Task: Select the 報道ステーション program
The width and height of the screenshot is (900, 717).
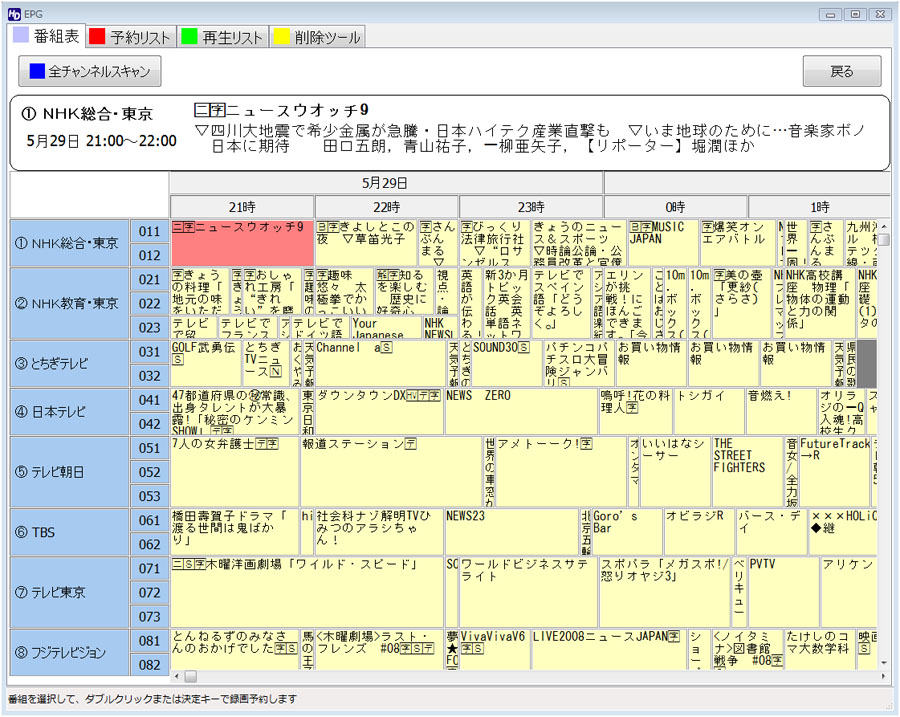Action: [x=391, y=472]
